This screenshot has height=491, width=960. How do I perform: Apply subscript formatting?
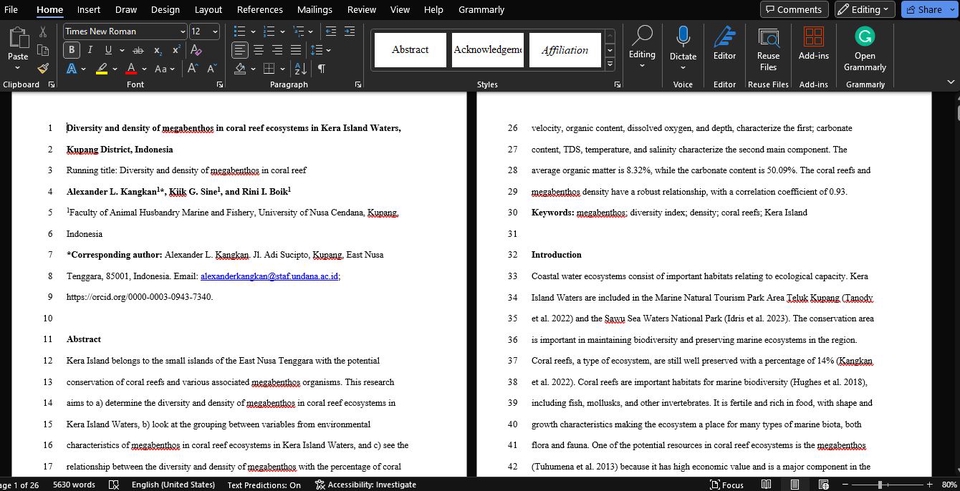[157, 50]
